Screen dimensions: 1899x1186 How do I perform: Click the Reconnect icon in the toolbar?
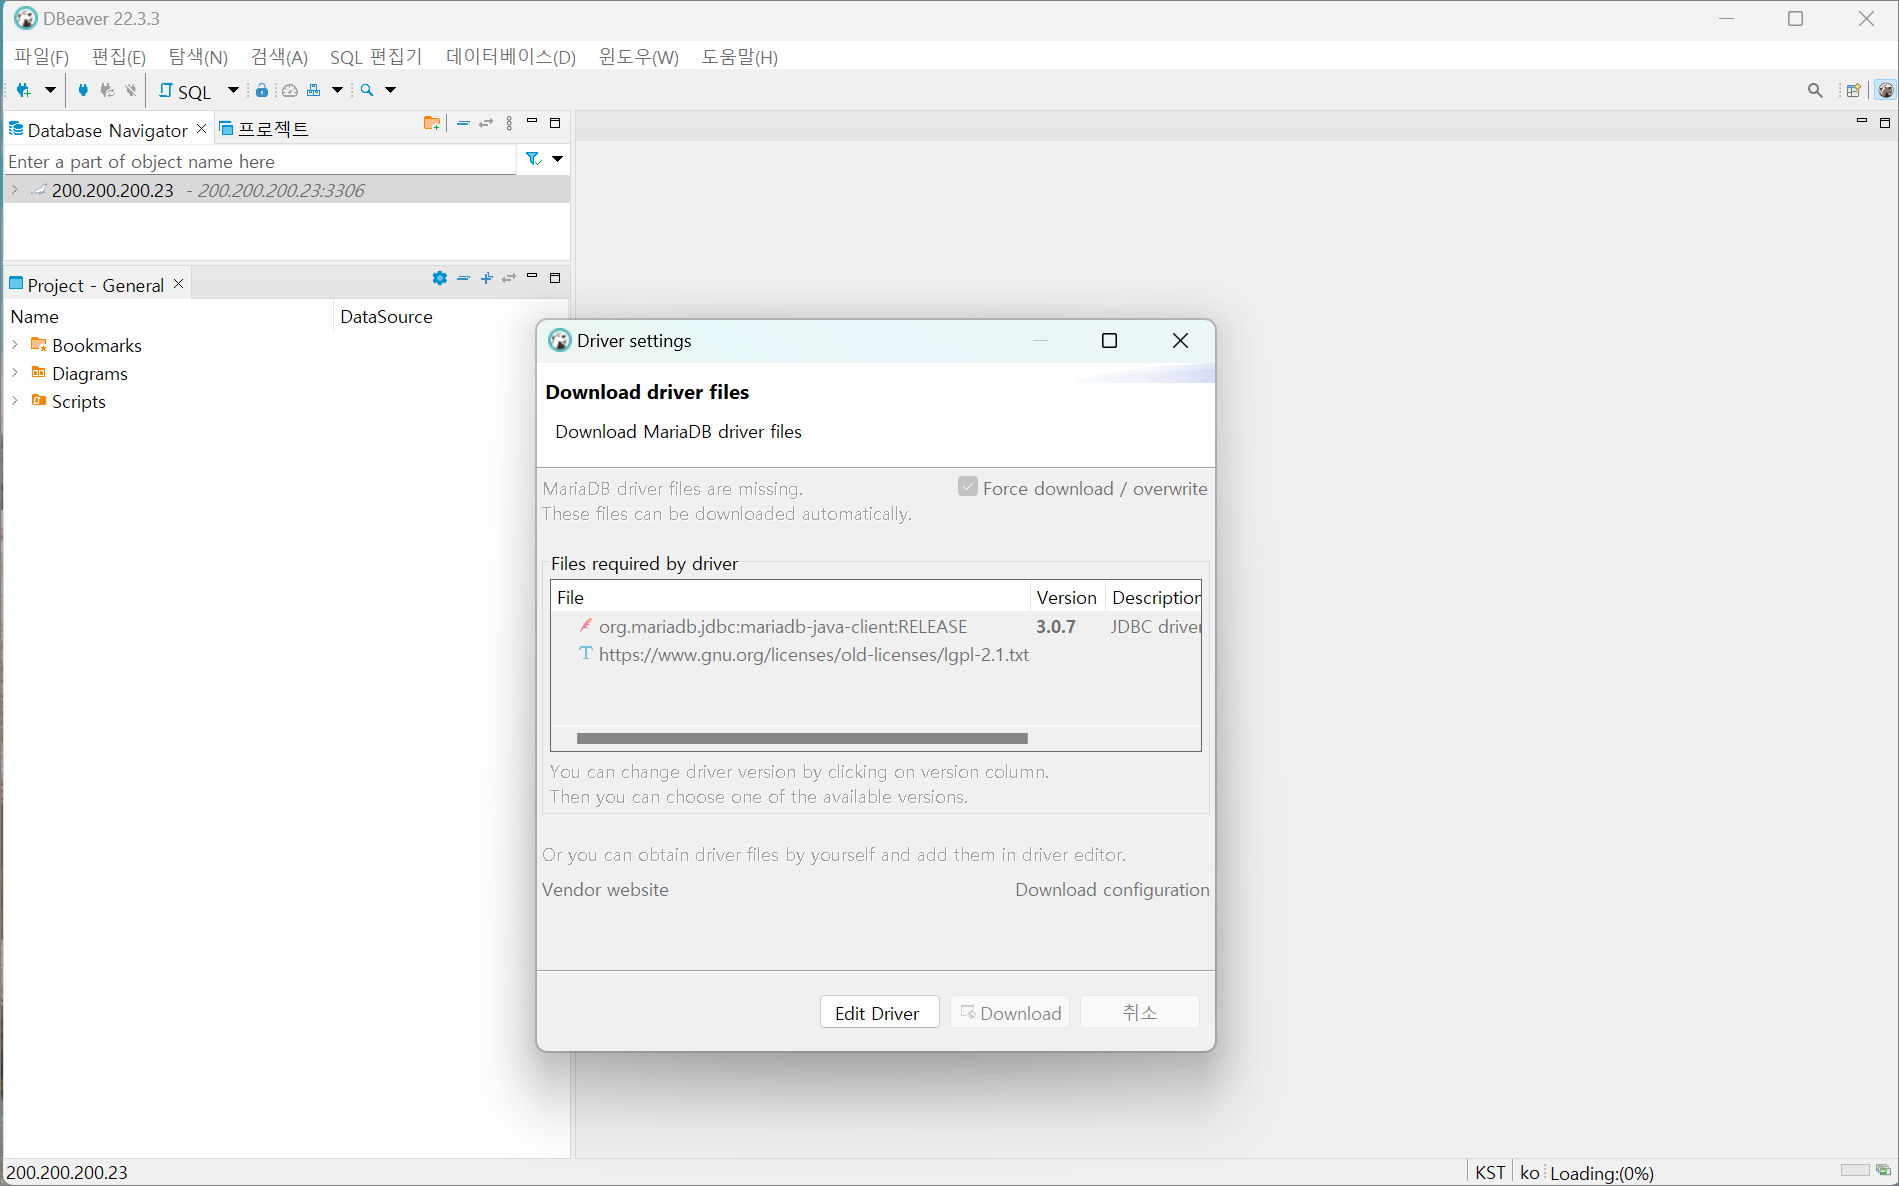(107, 90)
